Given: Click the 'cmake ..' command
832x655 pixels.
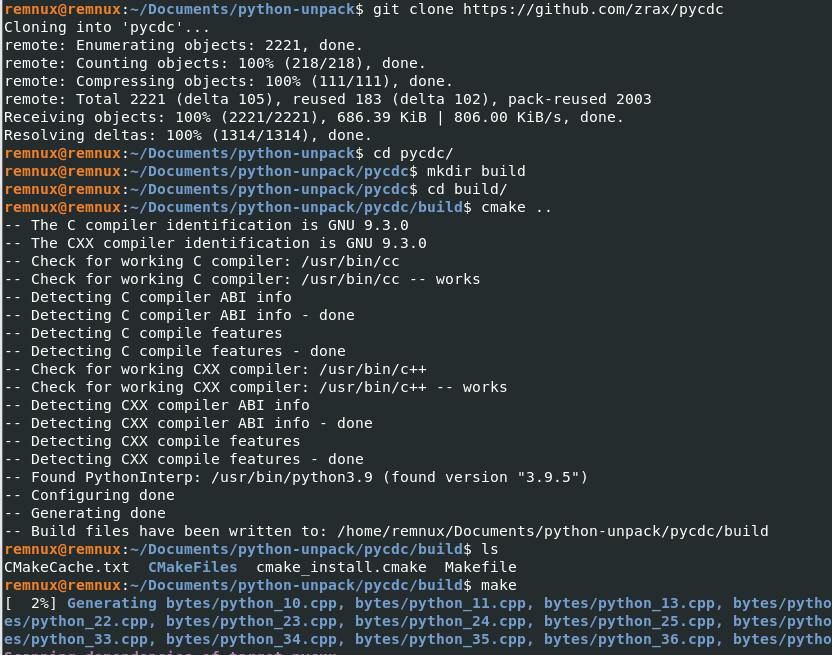Looking at the screenshot, I should click(516, 208).
